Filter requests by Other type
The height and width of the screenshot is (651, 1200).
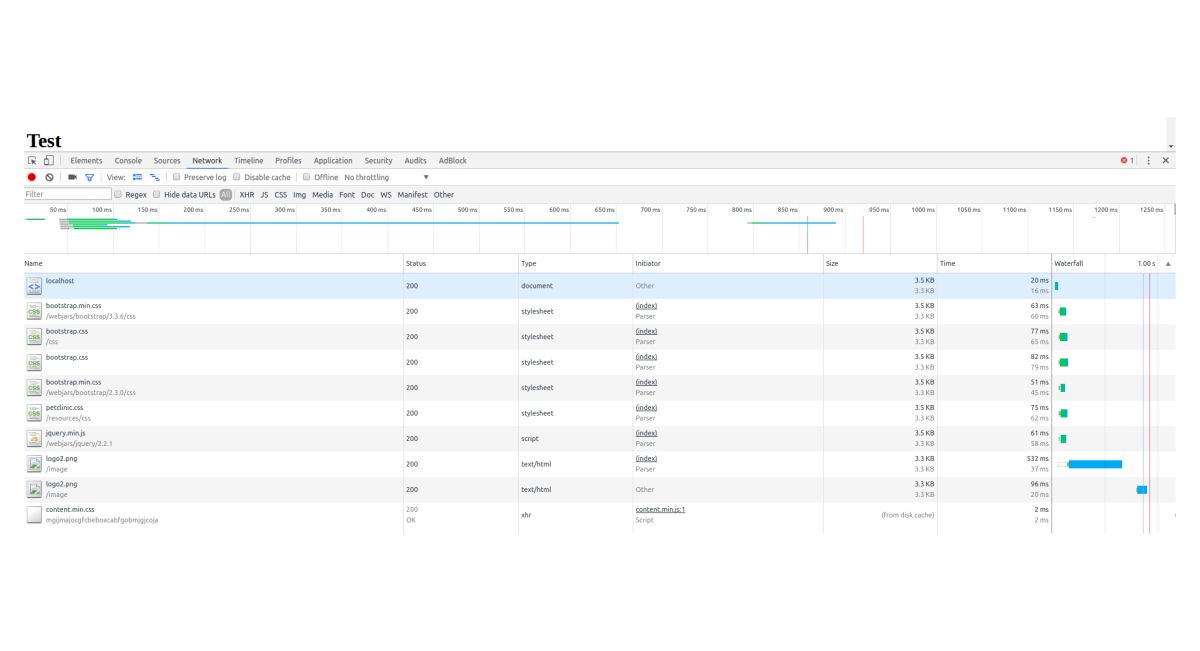(444, 195)
